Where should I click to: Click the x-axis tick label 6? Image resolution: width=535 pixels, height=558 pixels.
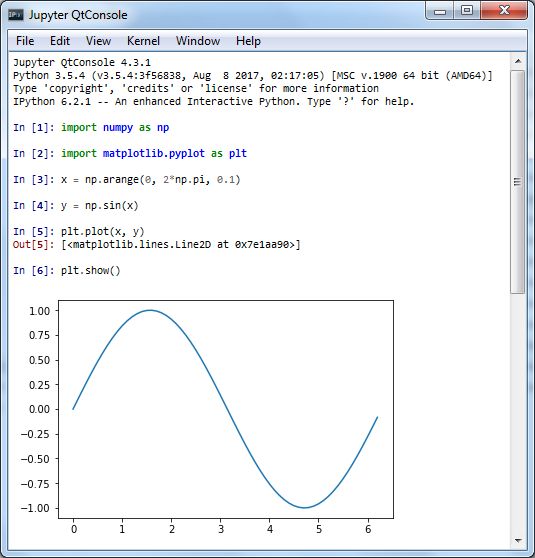click(x=368, y=529)
